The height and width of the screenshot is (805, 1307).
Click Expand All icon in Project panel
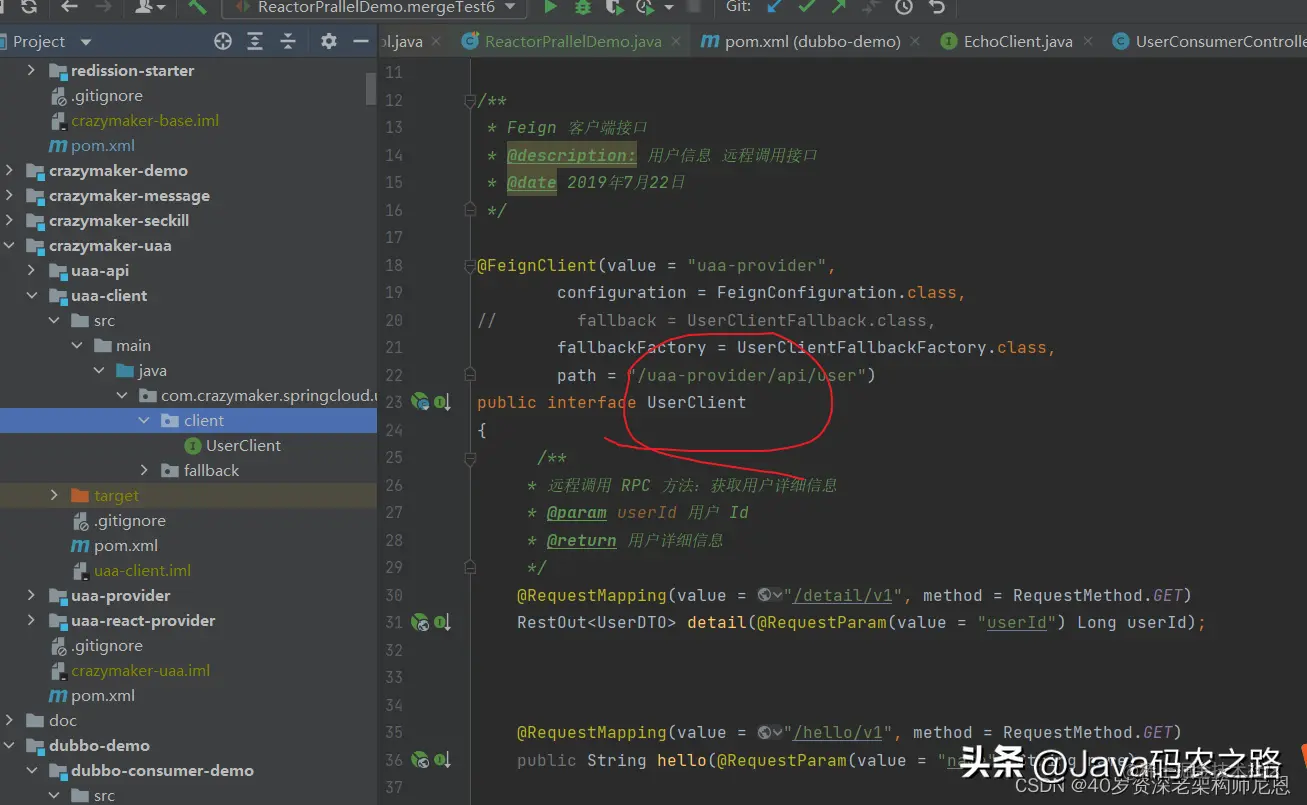click(x=256, y=41)
